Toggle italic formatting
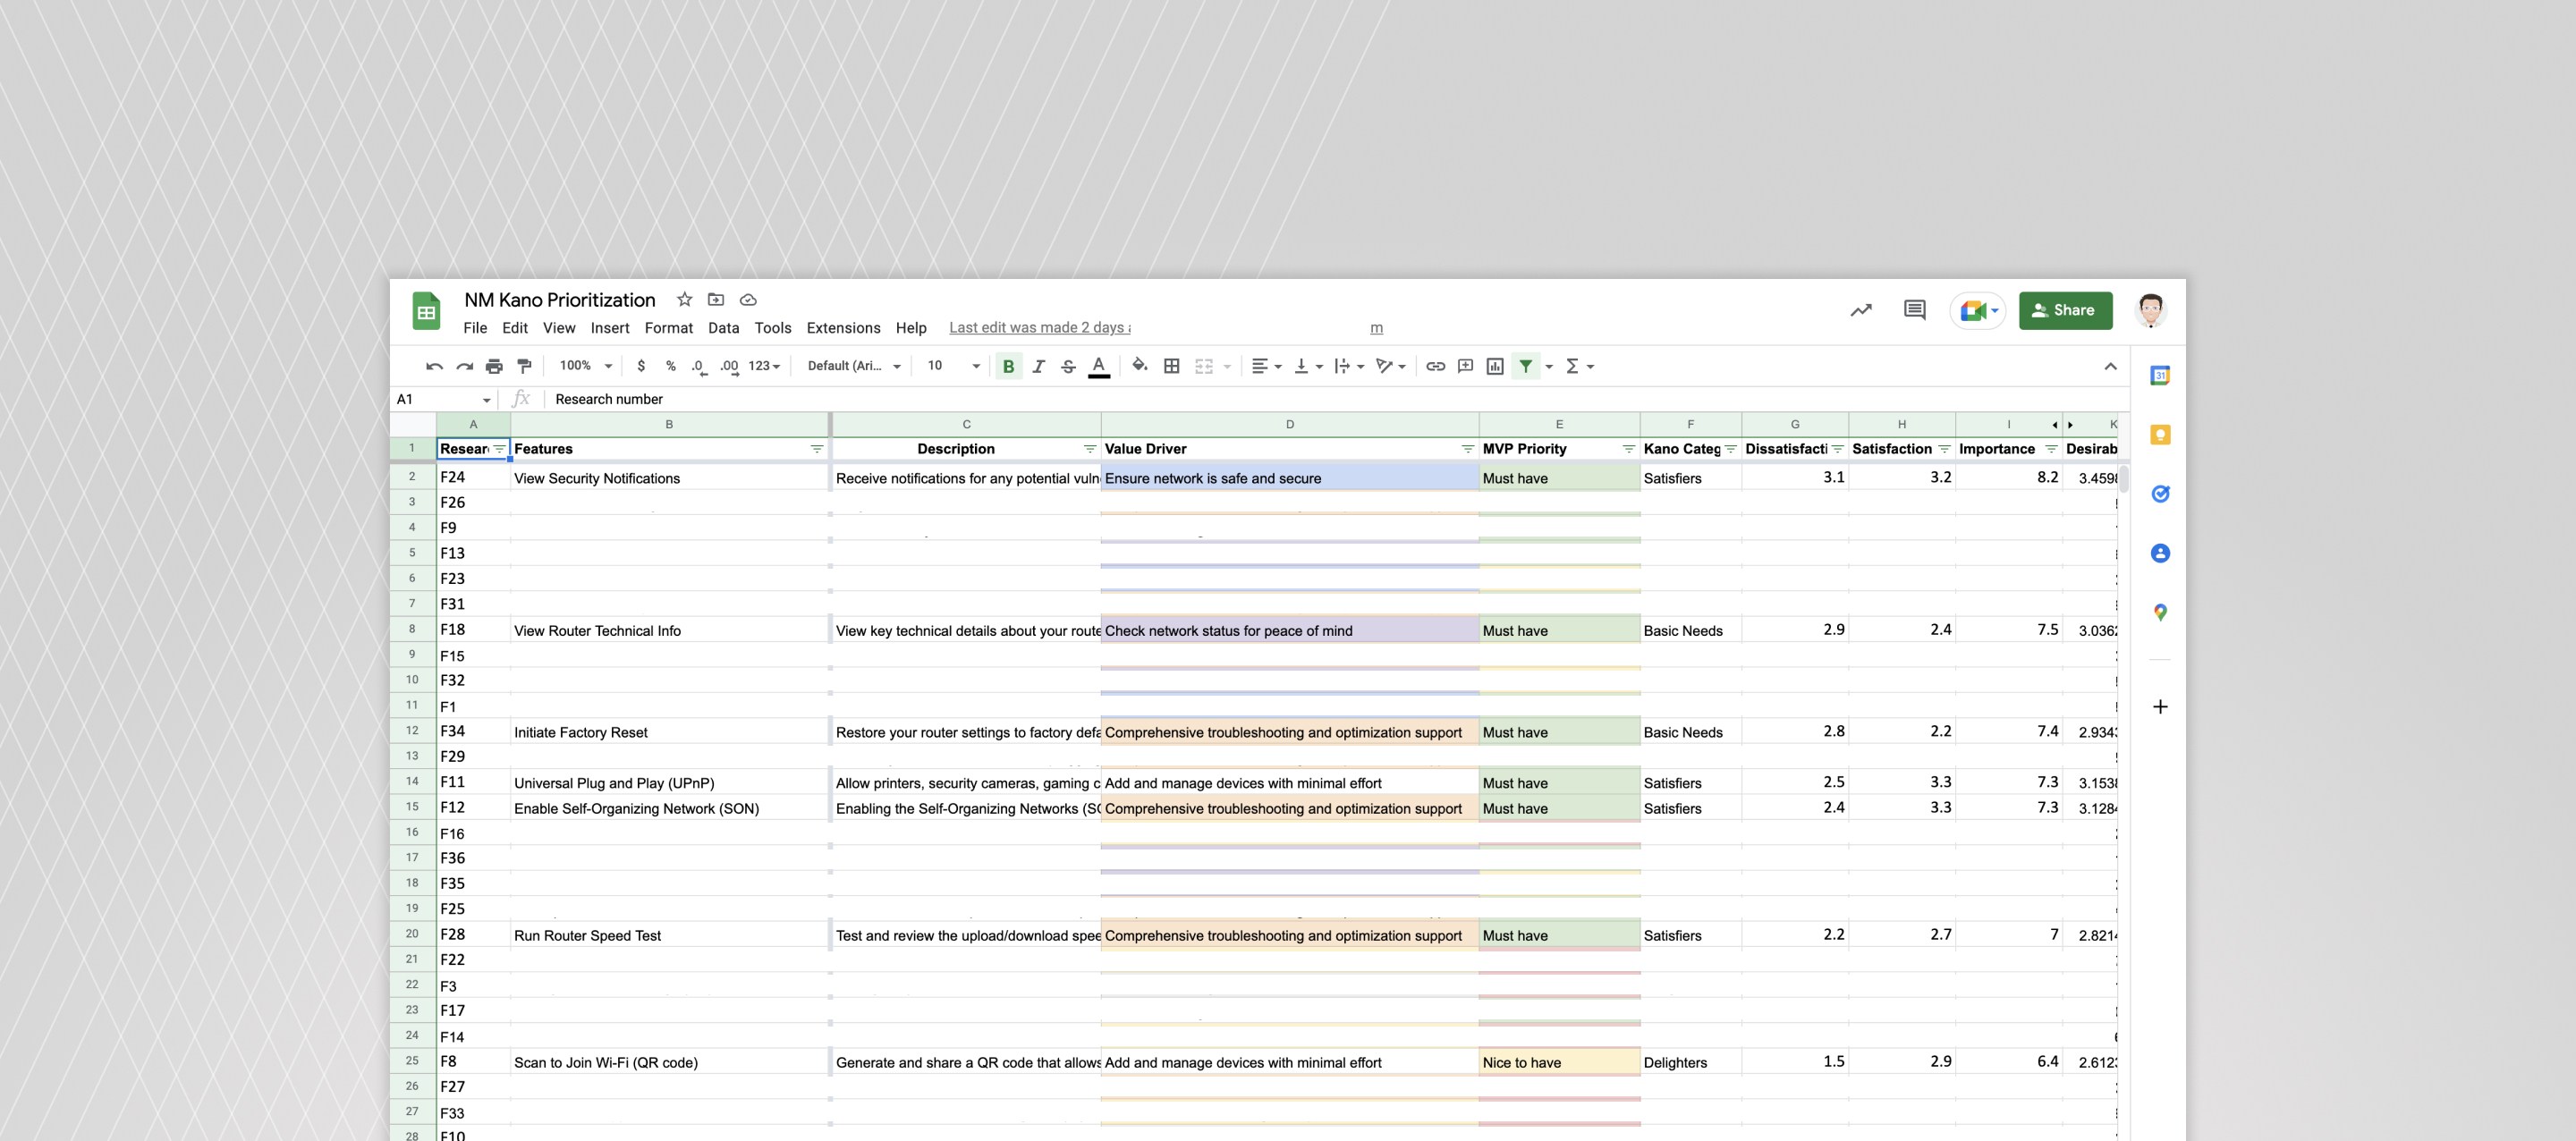This screenshot has height=1141, width=2576. click(1038, 366)
